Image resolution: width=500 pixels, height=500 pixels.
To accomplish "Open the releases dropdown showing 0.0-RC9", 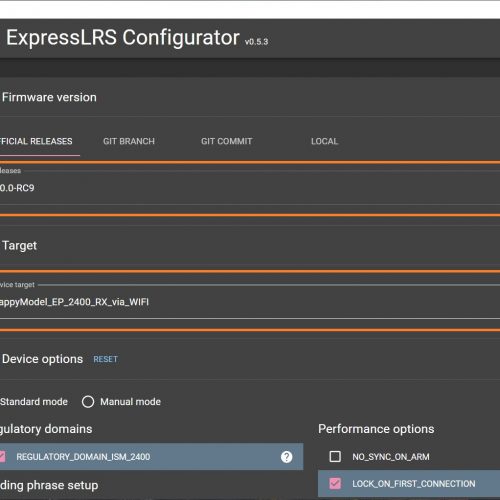I will click(x=250, y=188).
